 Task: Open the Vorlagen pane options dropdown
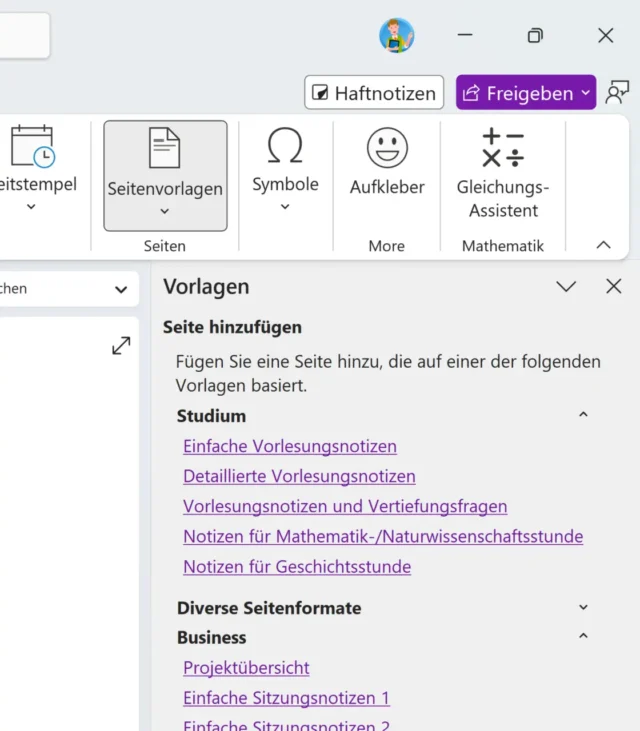(x=566, y=287)
